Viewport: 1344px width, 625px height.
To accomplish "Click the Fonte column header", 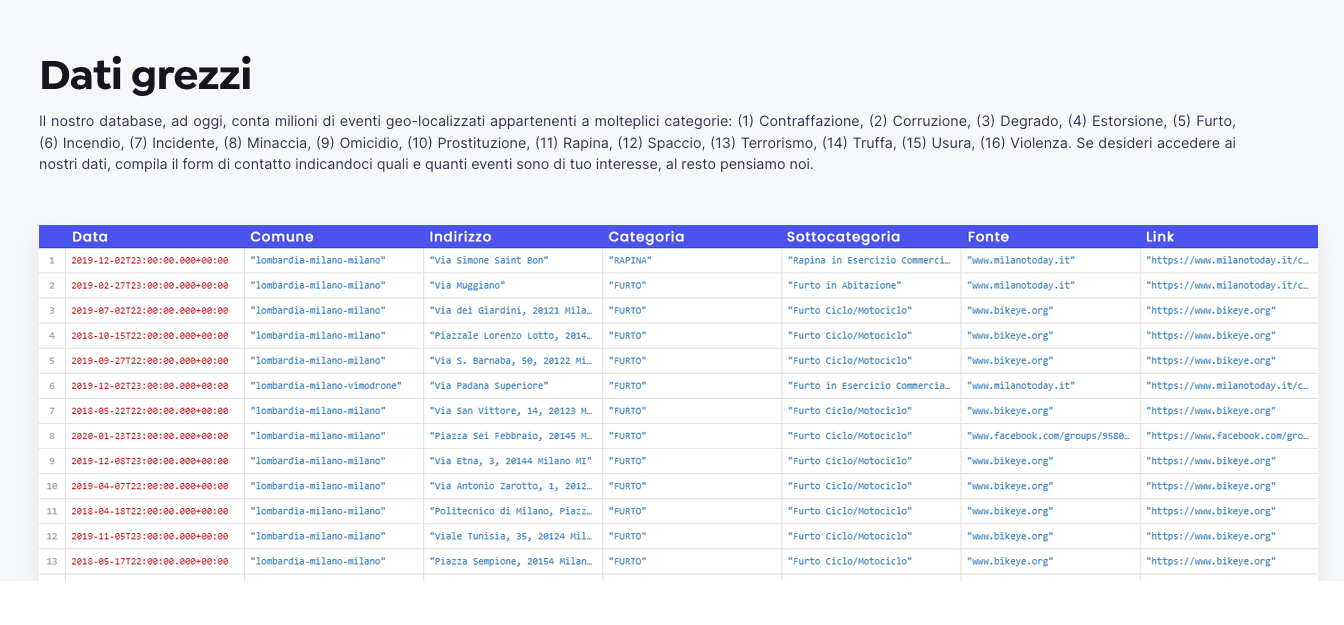I will (988, 237).
